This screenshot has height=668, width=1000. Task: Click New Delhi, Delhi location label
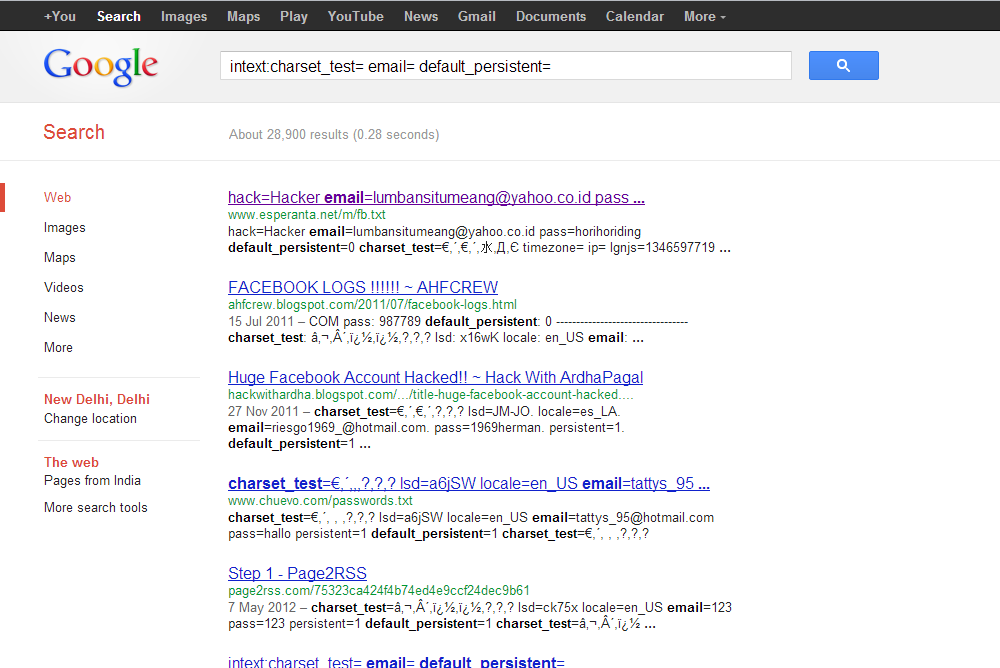(97, 399)
